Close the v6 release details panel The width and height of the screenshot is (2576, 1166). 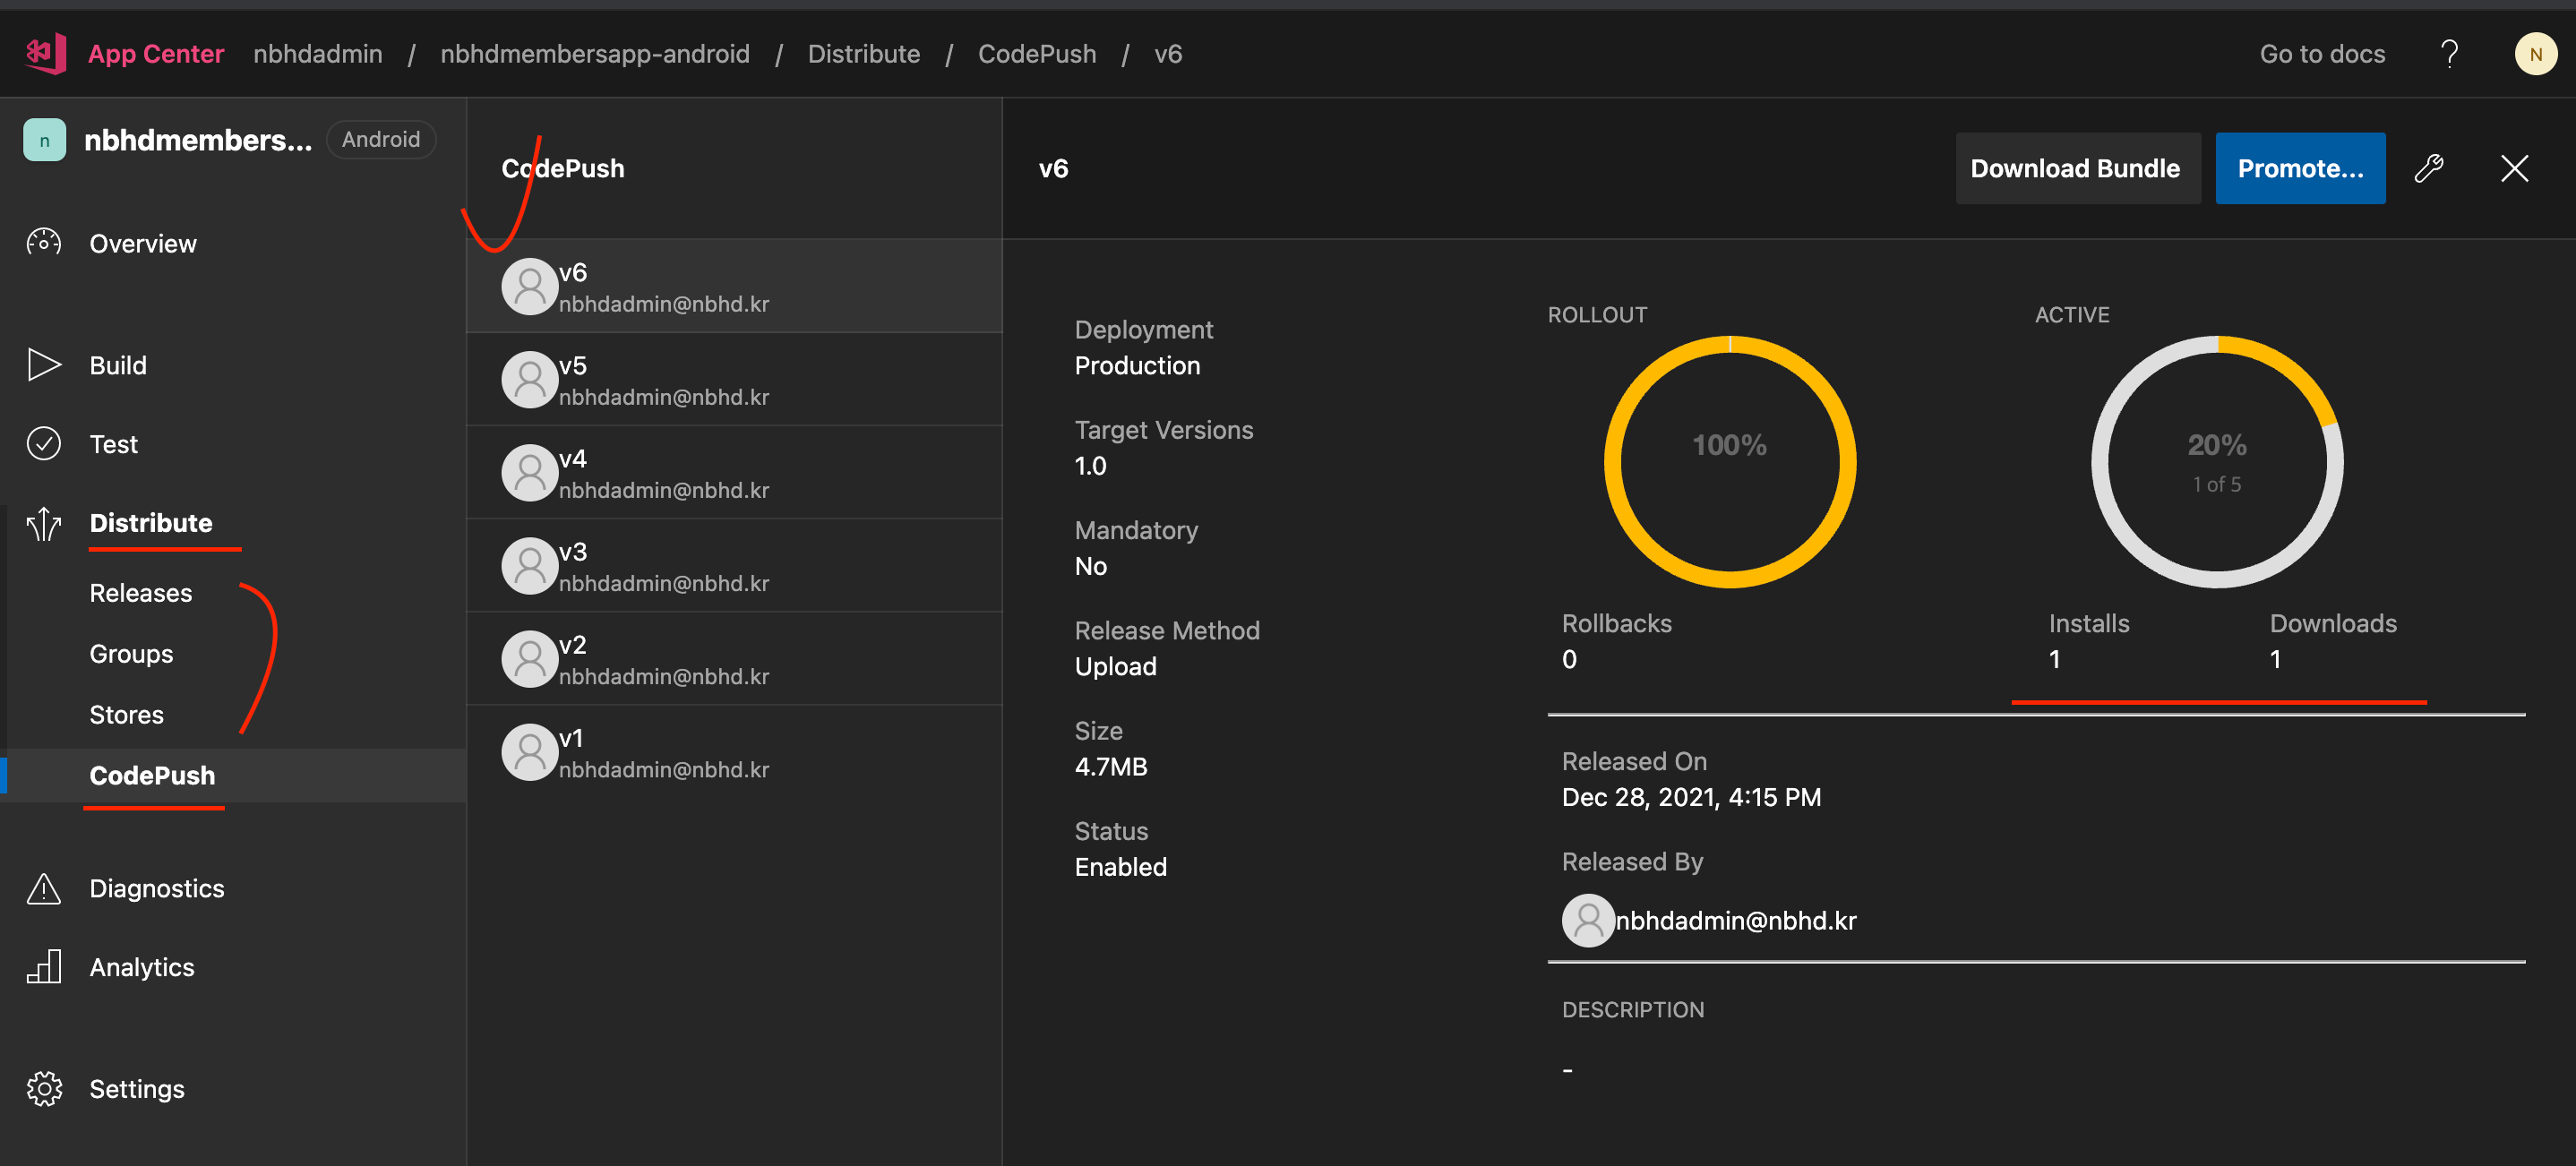[x=2514, y=168]
